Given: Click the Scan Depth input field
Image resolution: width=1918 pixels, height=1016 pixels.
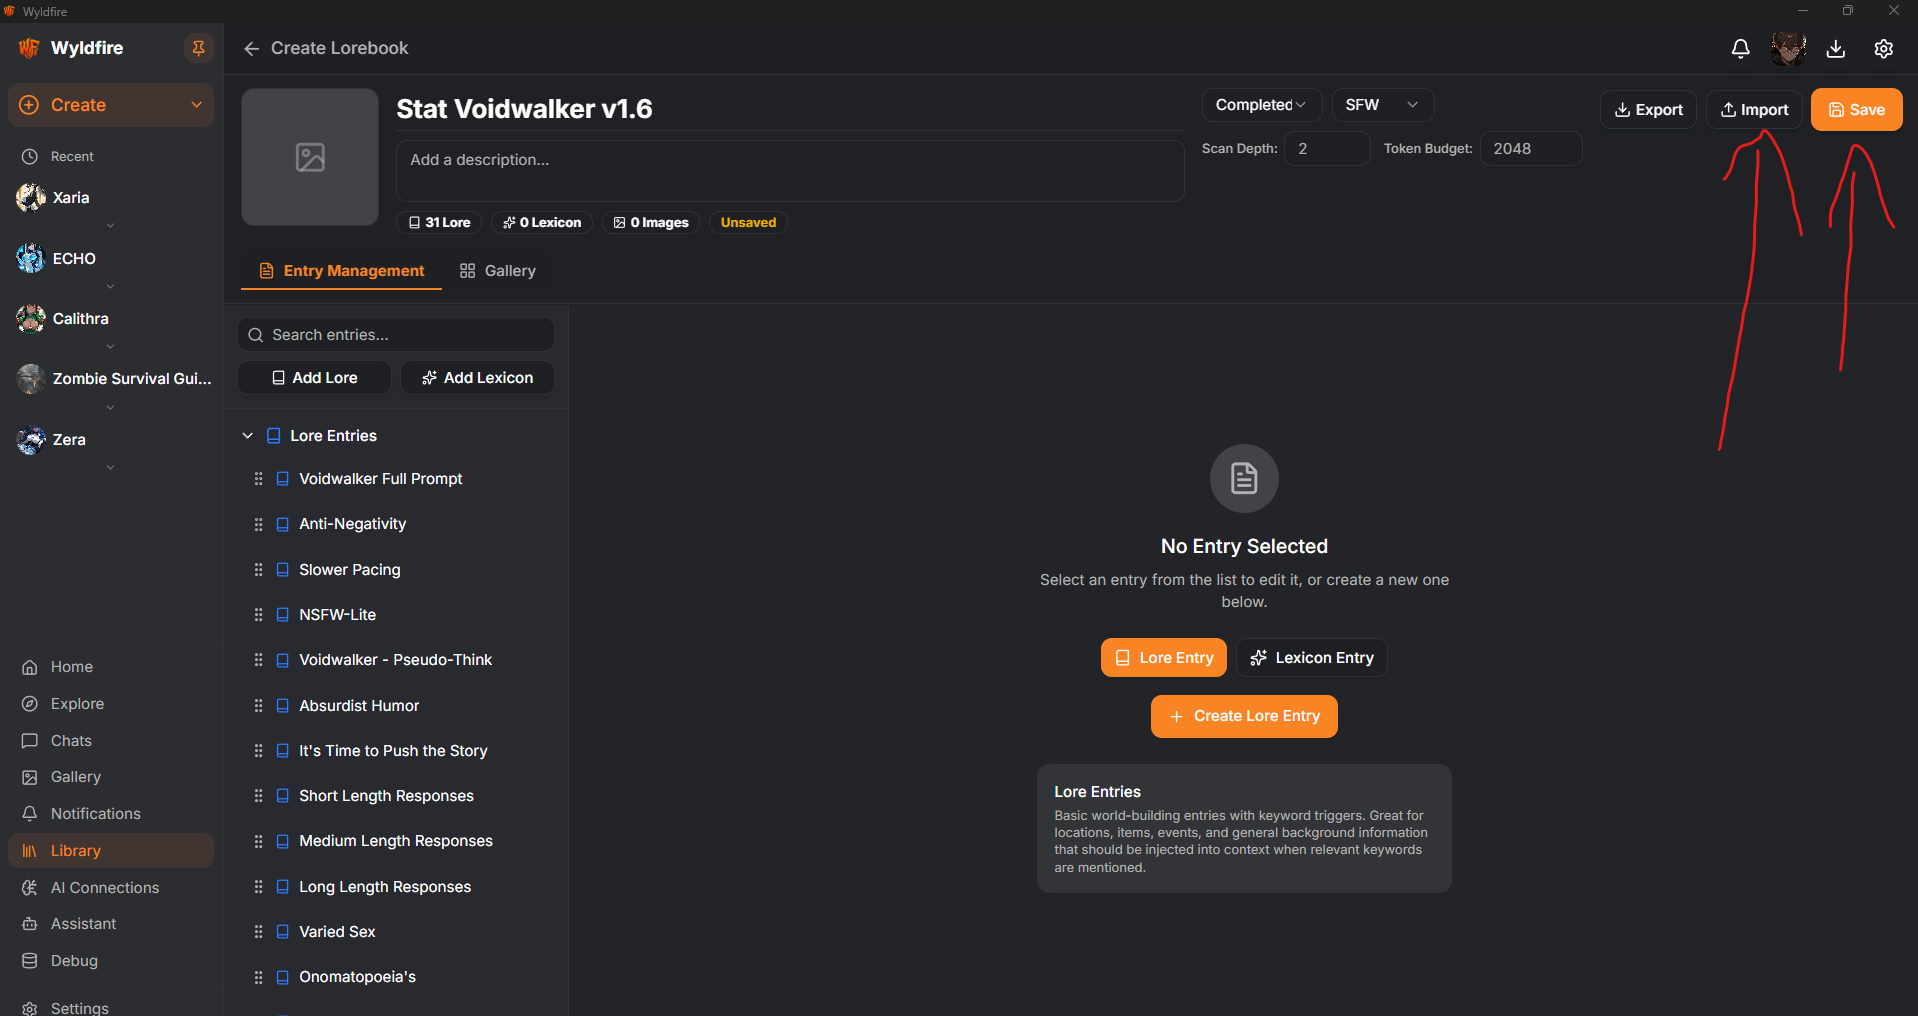Looking at the screenshot, I should (1327, 149).
